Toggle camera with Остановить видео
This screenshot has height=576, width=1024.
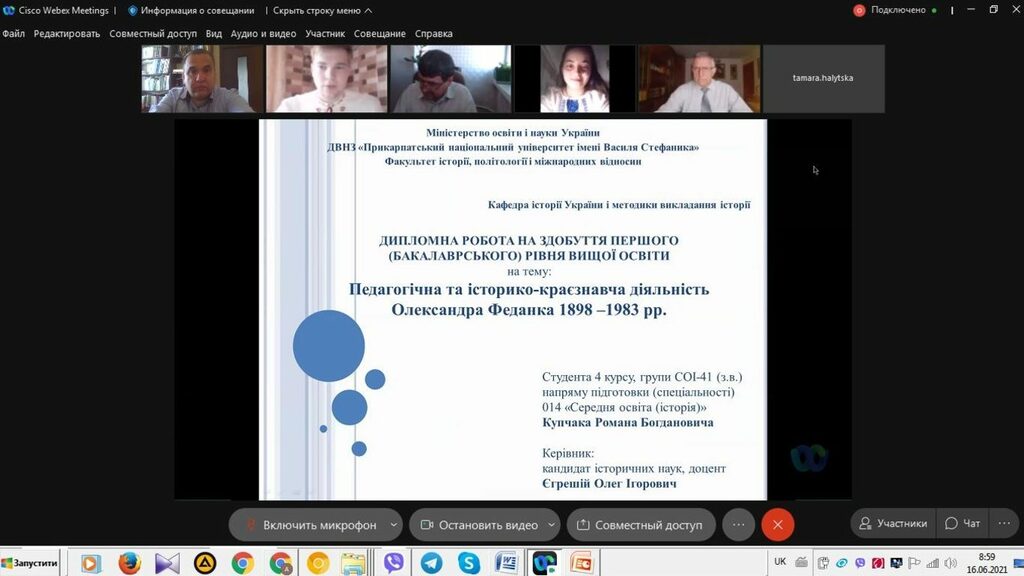click(x=479, y=524)
